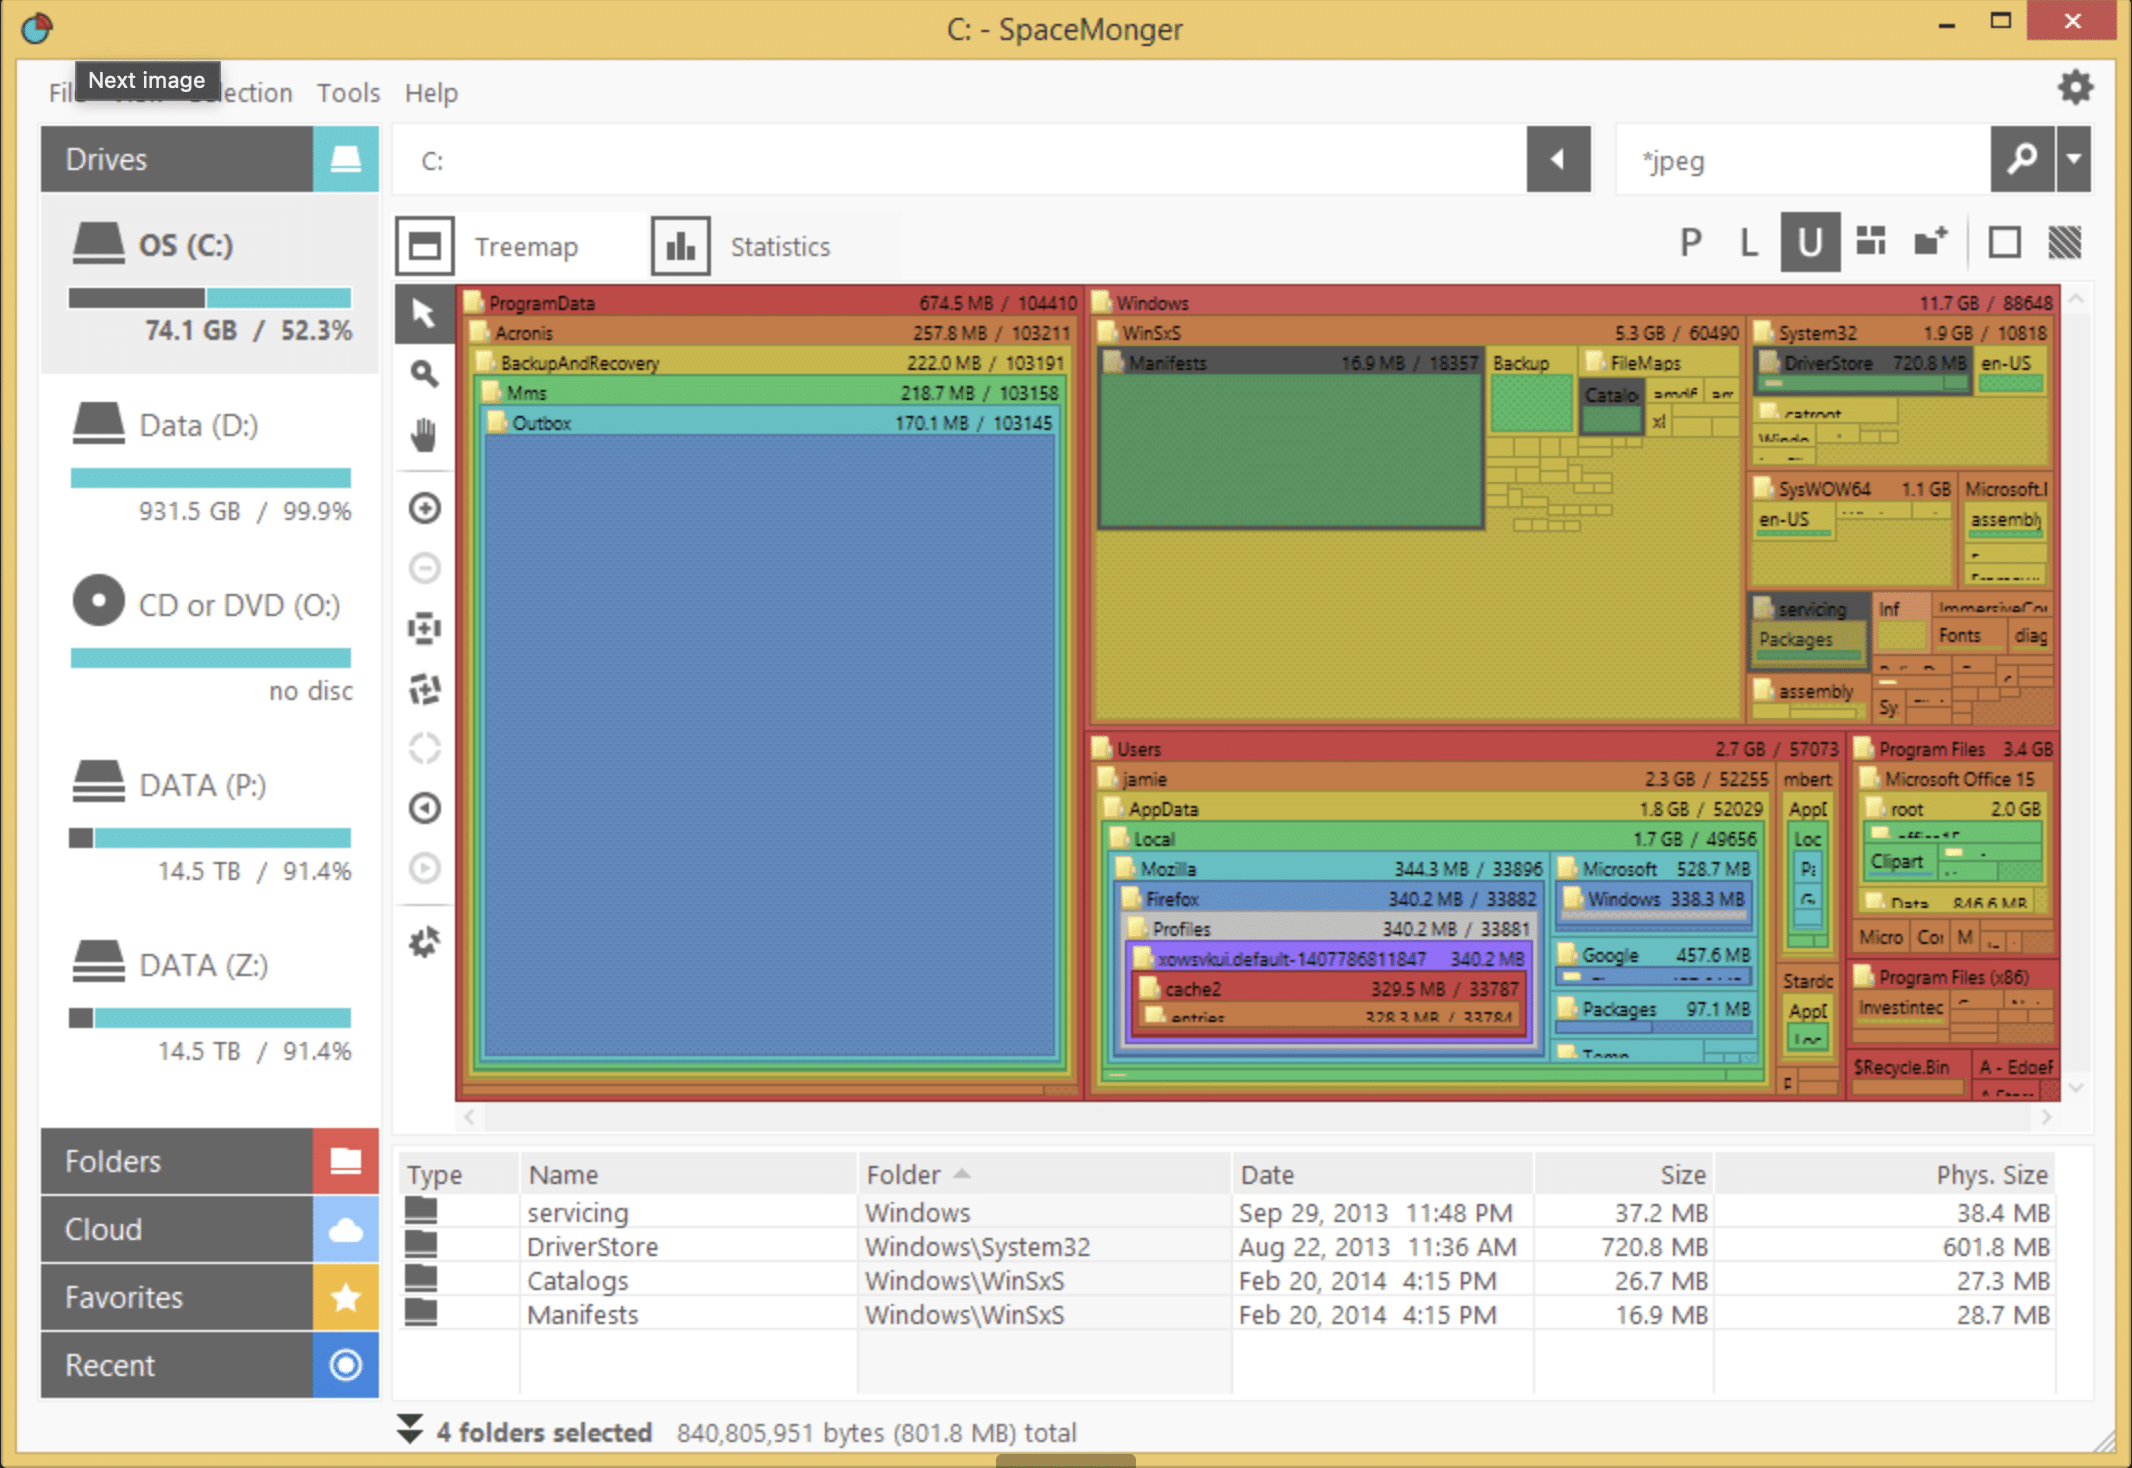Screen dimensions: 2132x1468
Task: Select the arrow selection tool
Action: (x=424, y=313)
